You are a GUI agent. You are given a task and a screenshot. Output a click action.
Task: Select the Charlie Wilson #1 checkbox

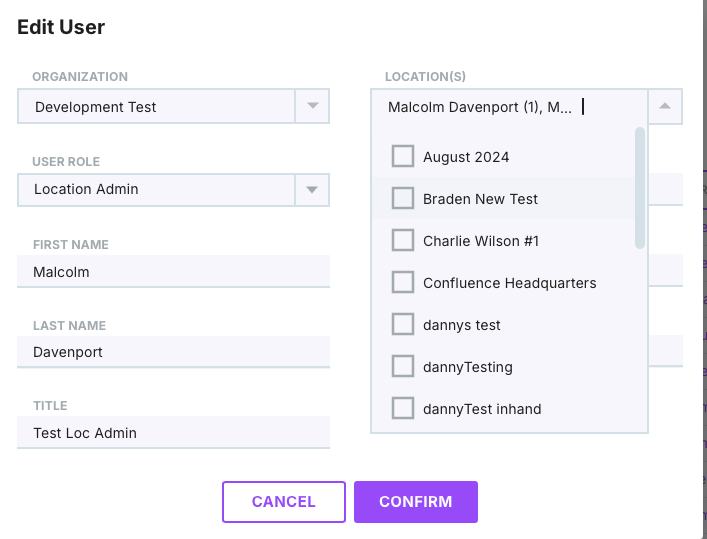[403, 241]
